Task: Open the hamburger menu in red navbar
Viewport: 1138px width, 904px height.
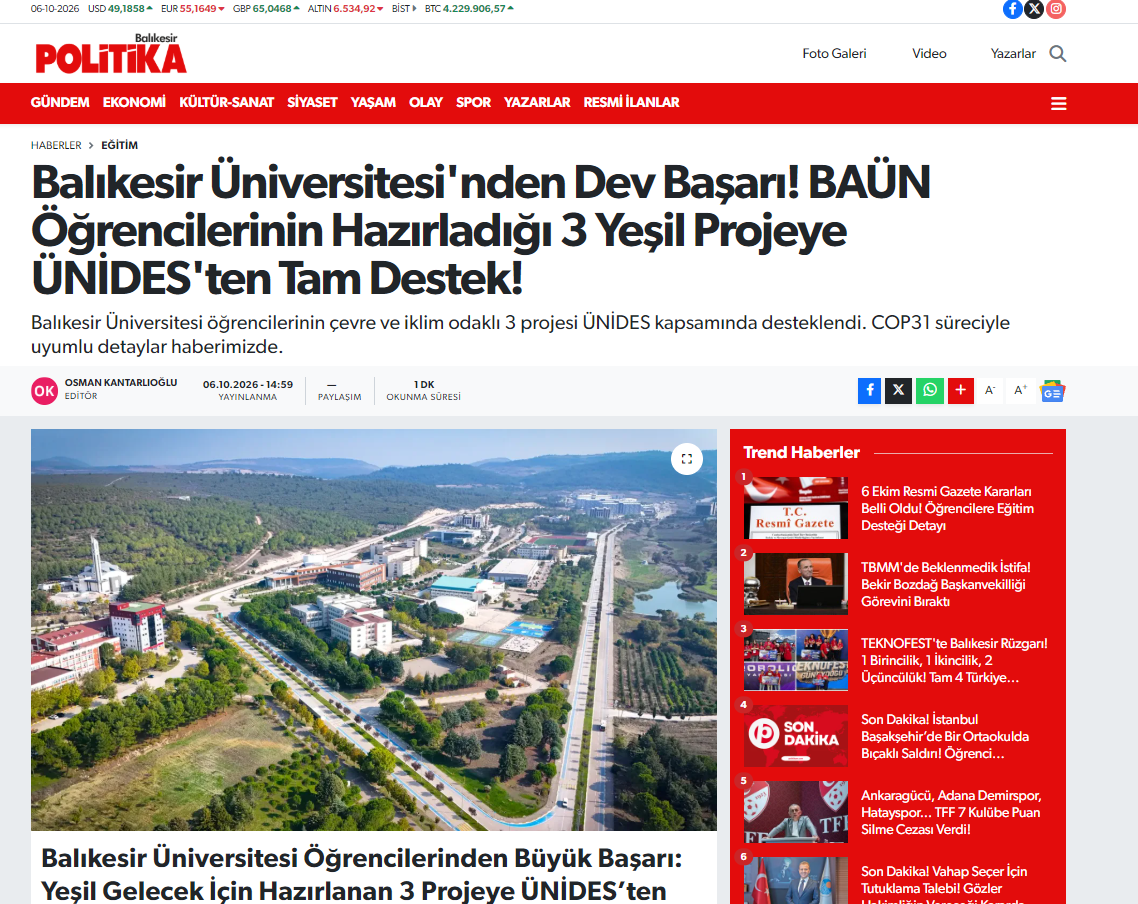Action: click(x=1058, y=104)
